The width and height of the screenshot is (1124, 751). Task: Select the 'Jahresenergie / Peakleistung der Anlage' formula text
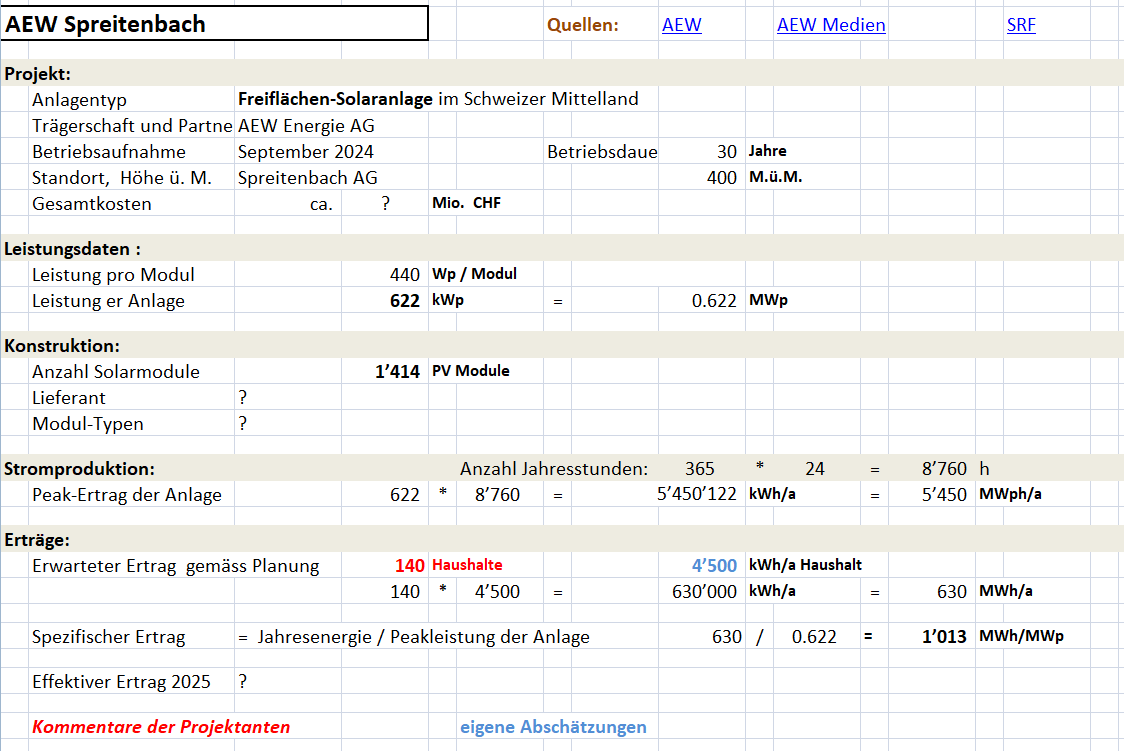click(x=424, y=637)
